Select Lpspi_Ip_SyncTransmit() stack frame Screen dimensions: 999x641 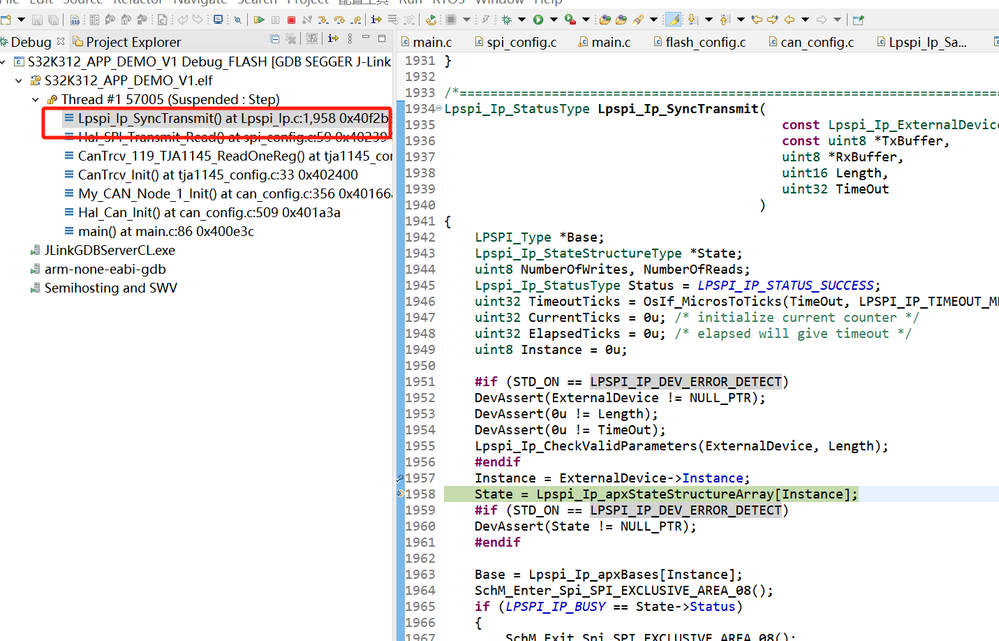click(x=226, y=119)
